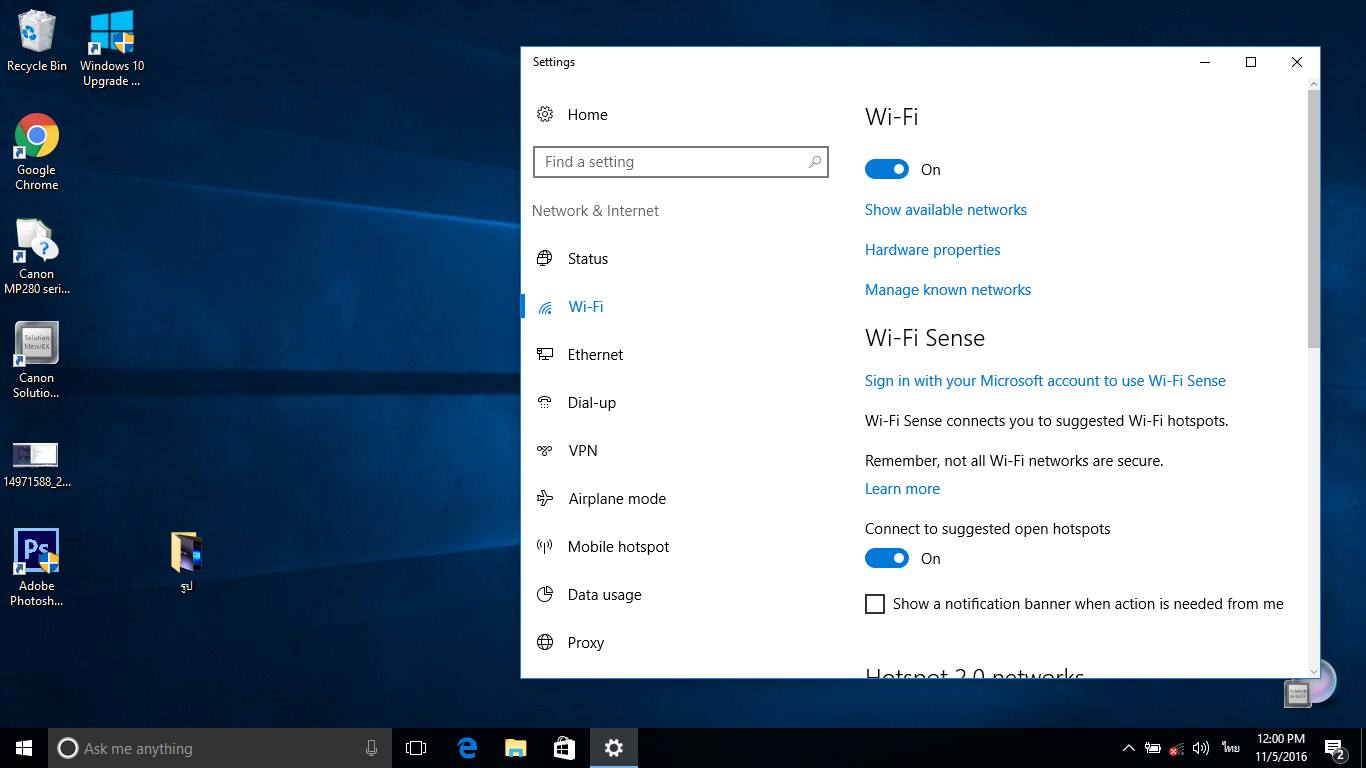Click the Dial-up icon
Image resolution: width=1366 pixels, height=768 pixels.
pos(545,402)
